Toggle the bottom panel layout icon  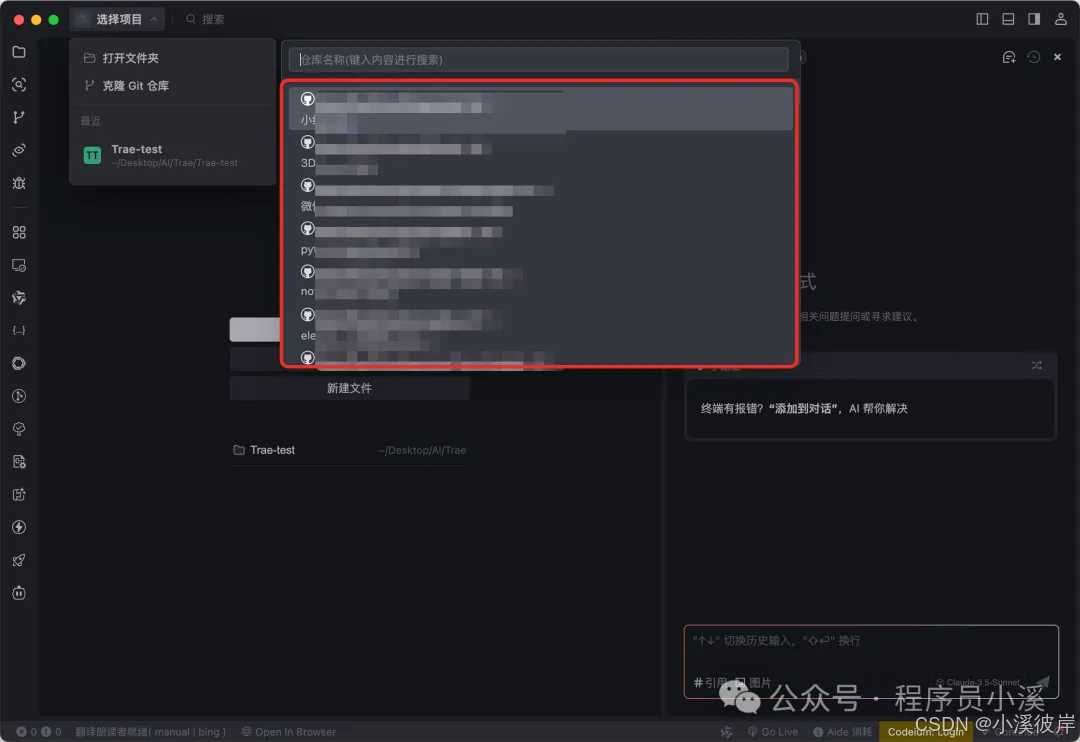(x=1008, y=19)
